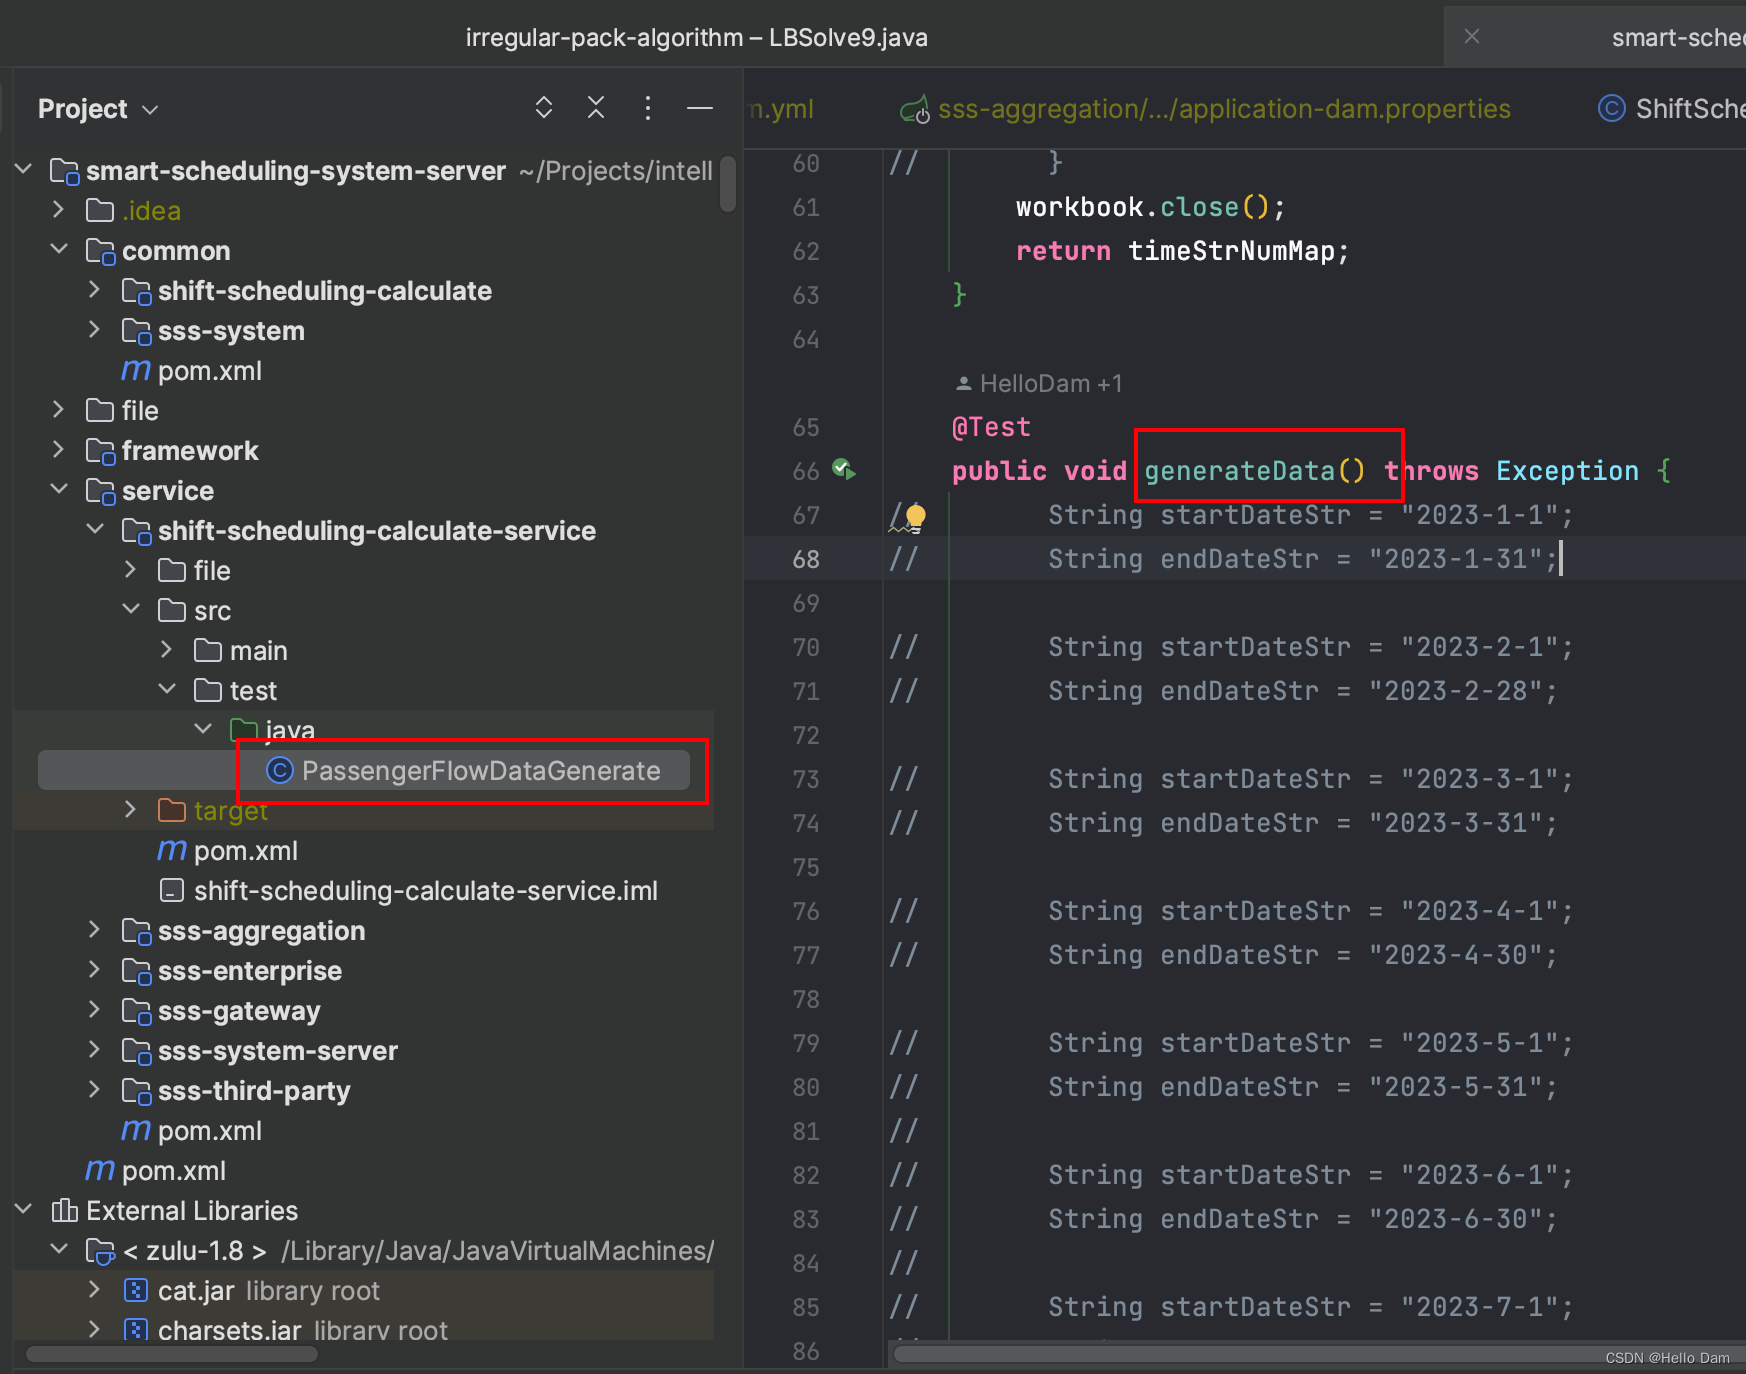
Task: Click the Exception class reference on line 66
Action: 1567,471
